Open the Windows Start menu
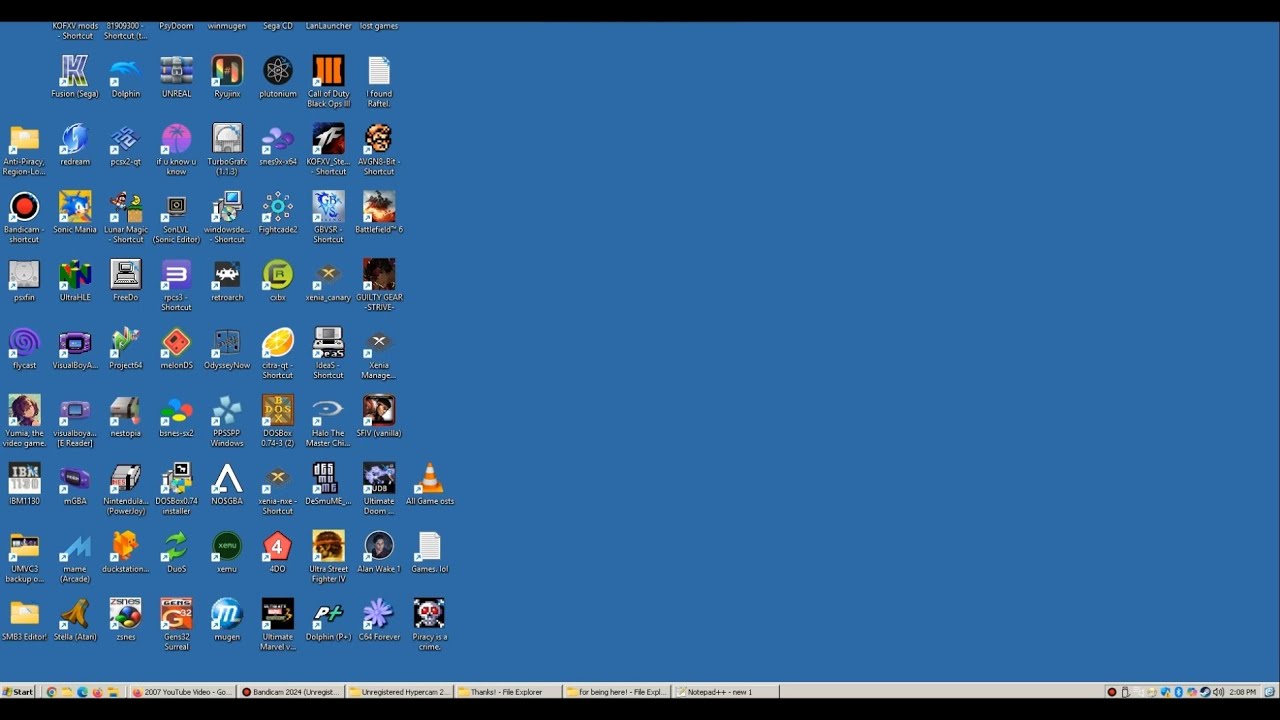This screenshot has height=720, width=1280. coord(18,692)
